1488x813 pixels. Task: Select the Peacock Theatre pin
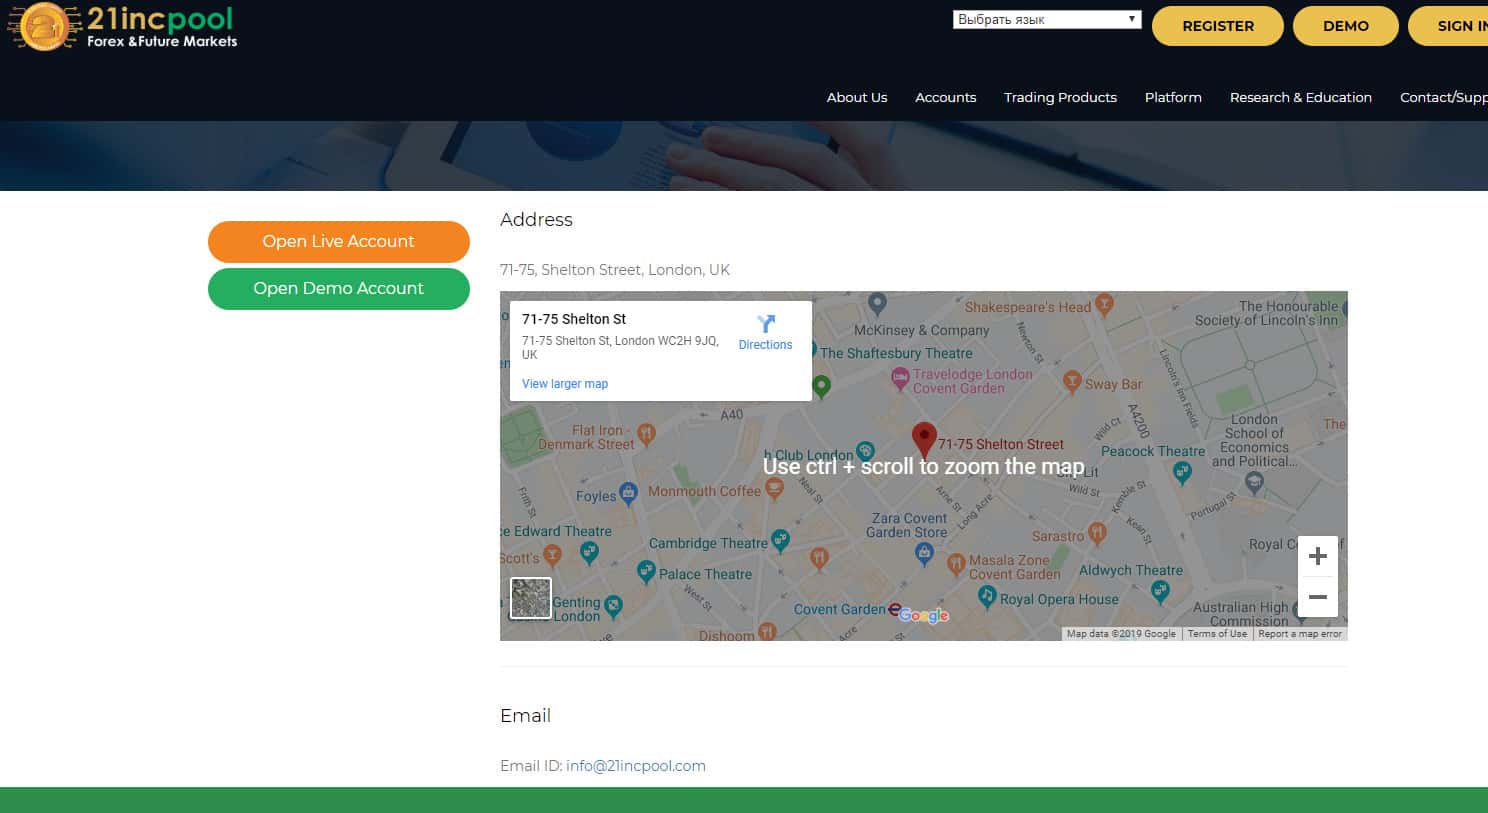[1182, 472]
